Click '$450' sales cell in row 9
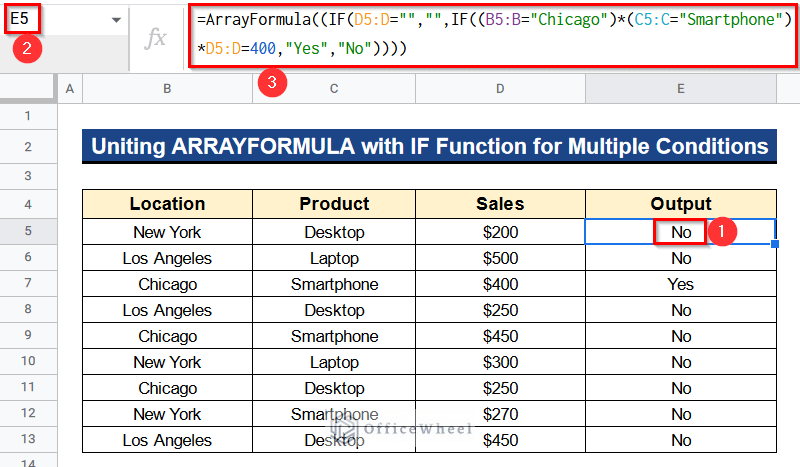Image resolution: width=800 pixels, height=467 pixels. 500,336
